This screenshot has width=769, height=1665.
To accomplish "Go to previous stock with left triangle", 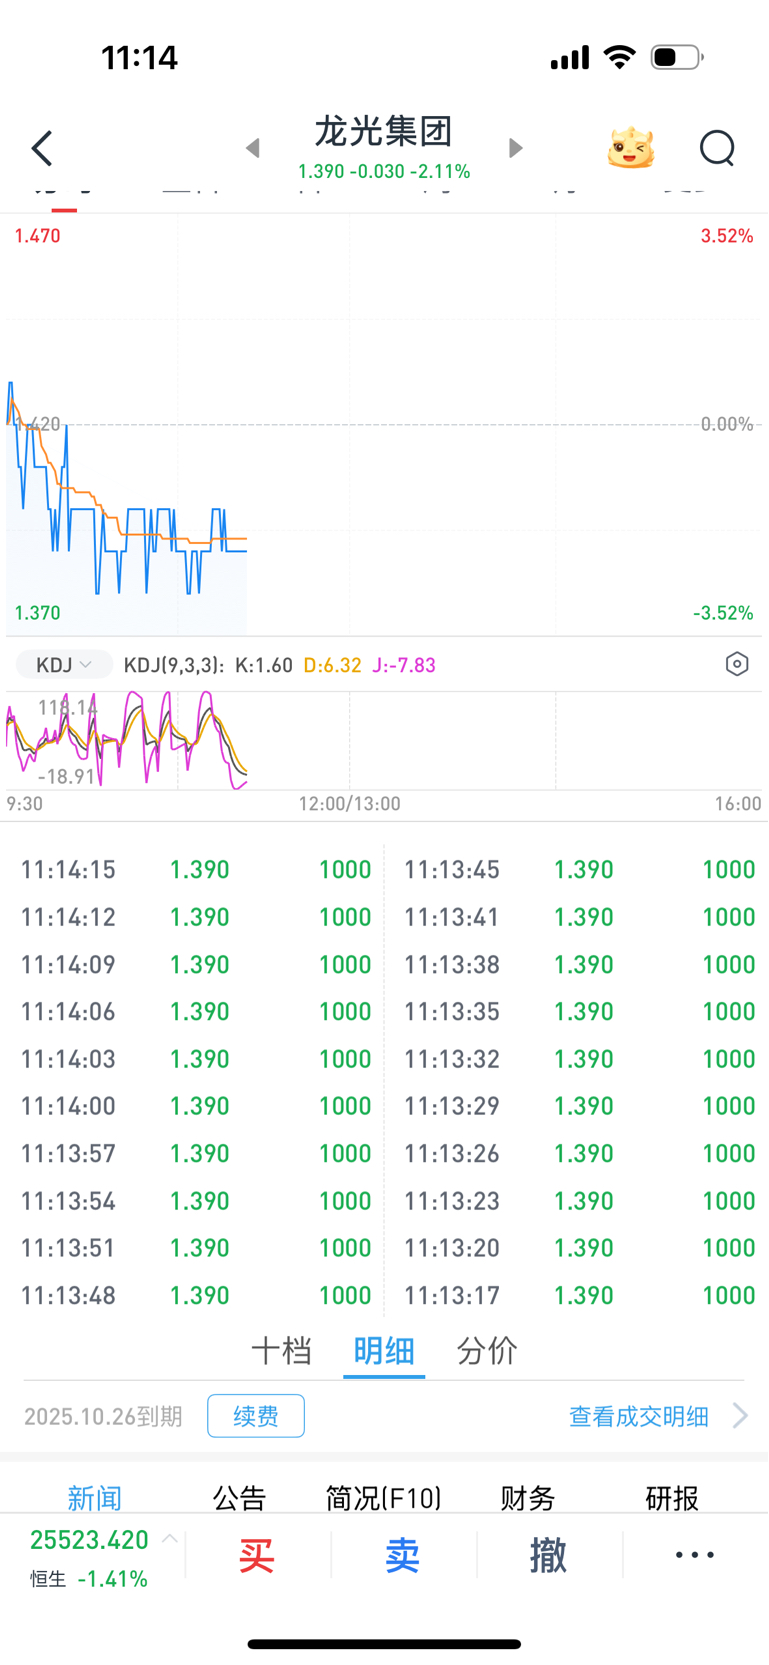I will (x=253, y=148).
